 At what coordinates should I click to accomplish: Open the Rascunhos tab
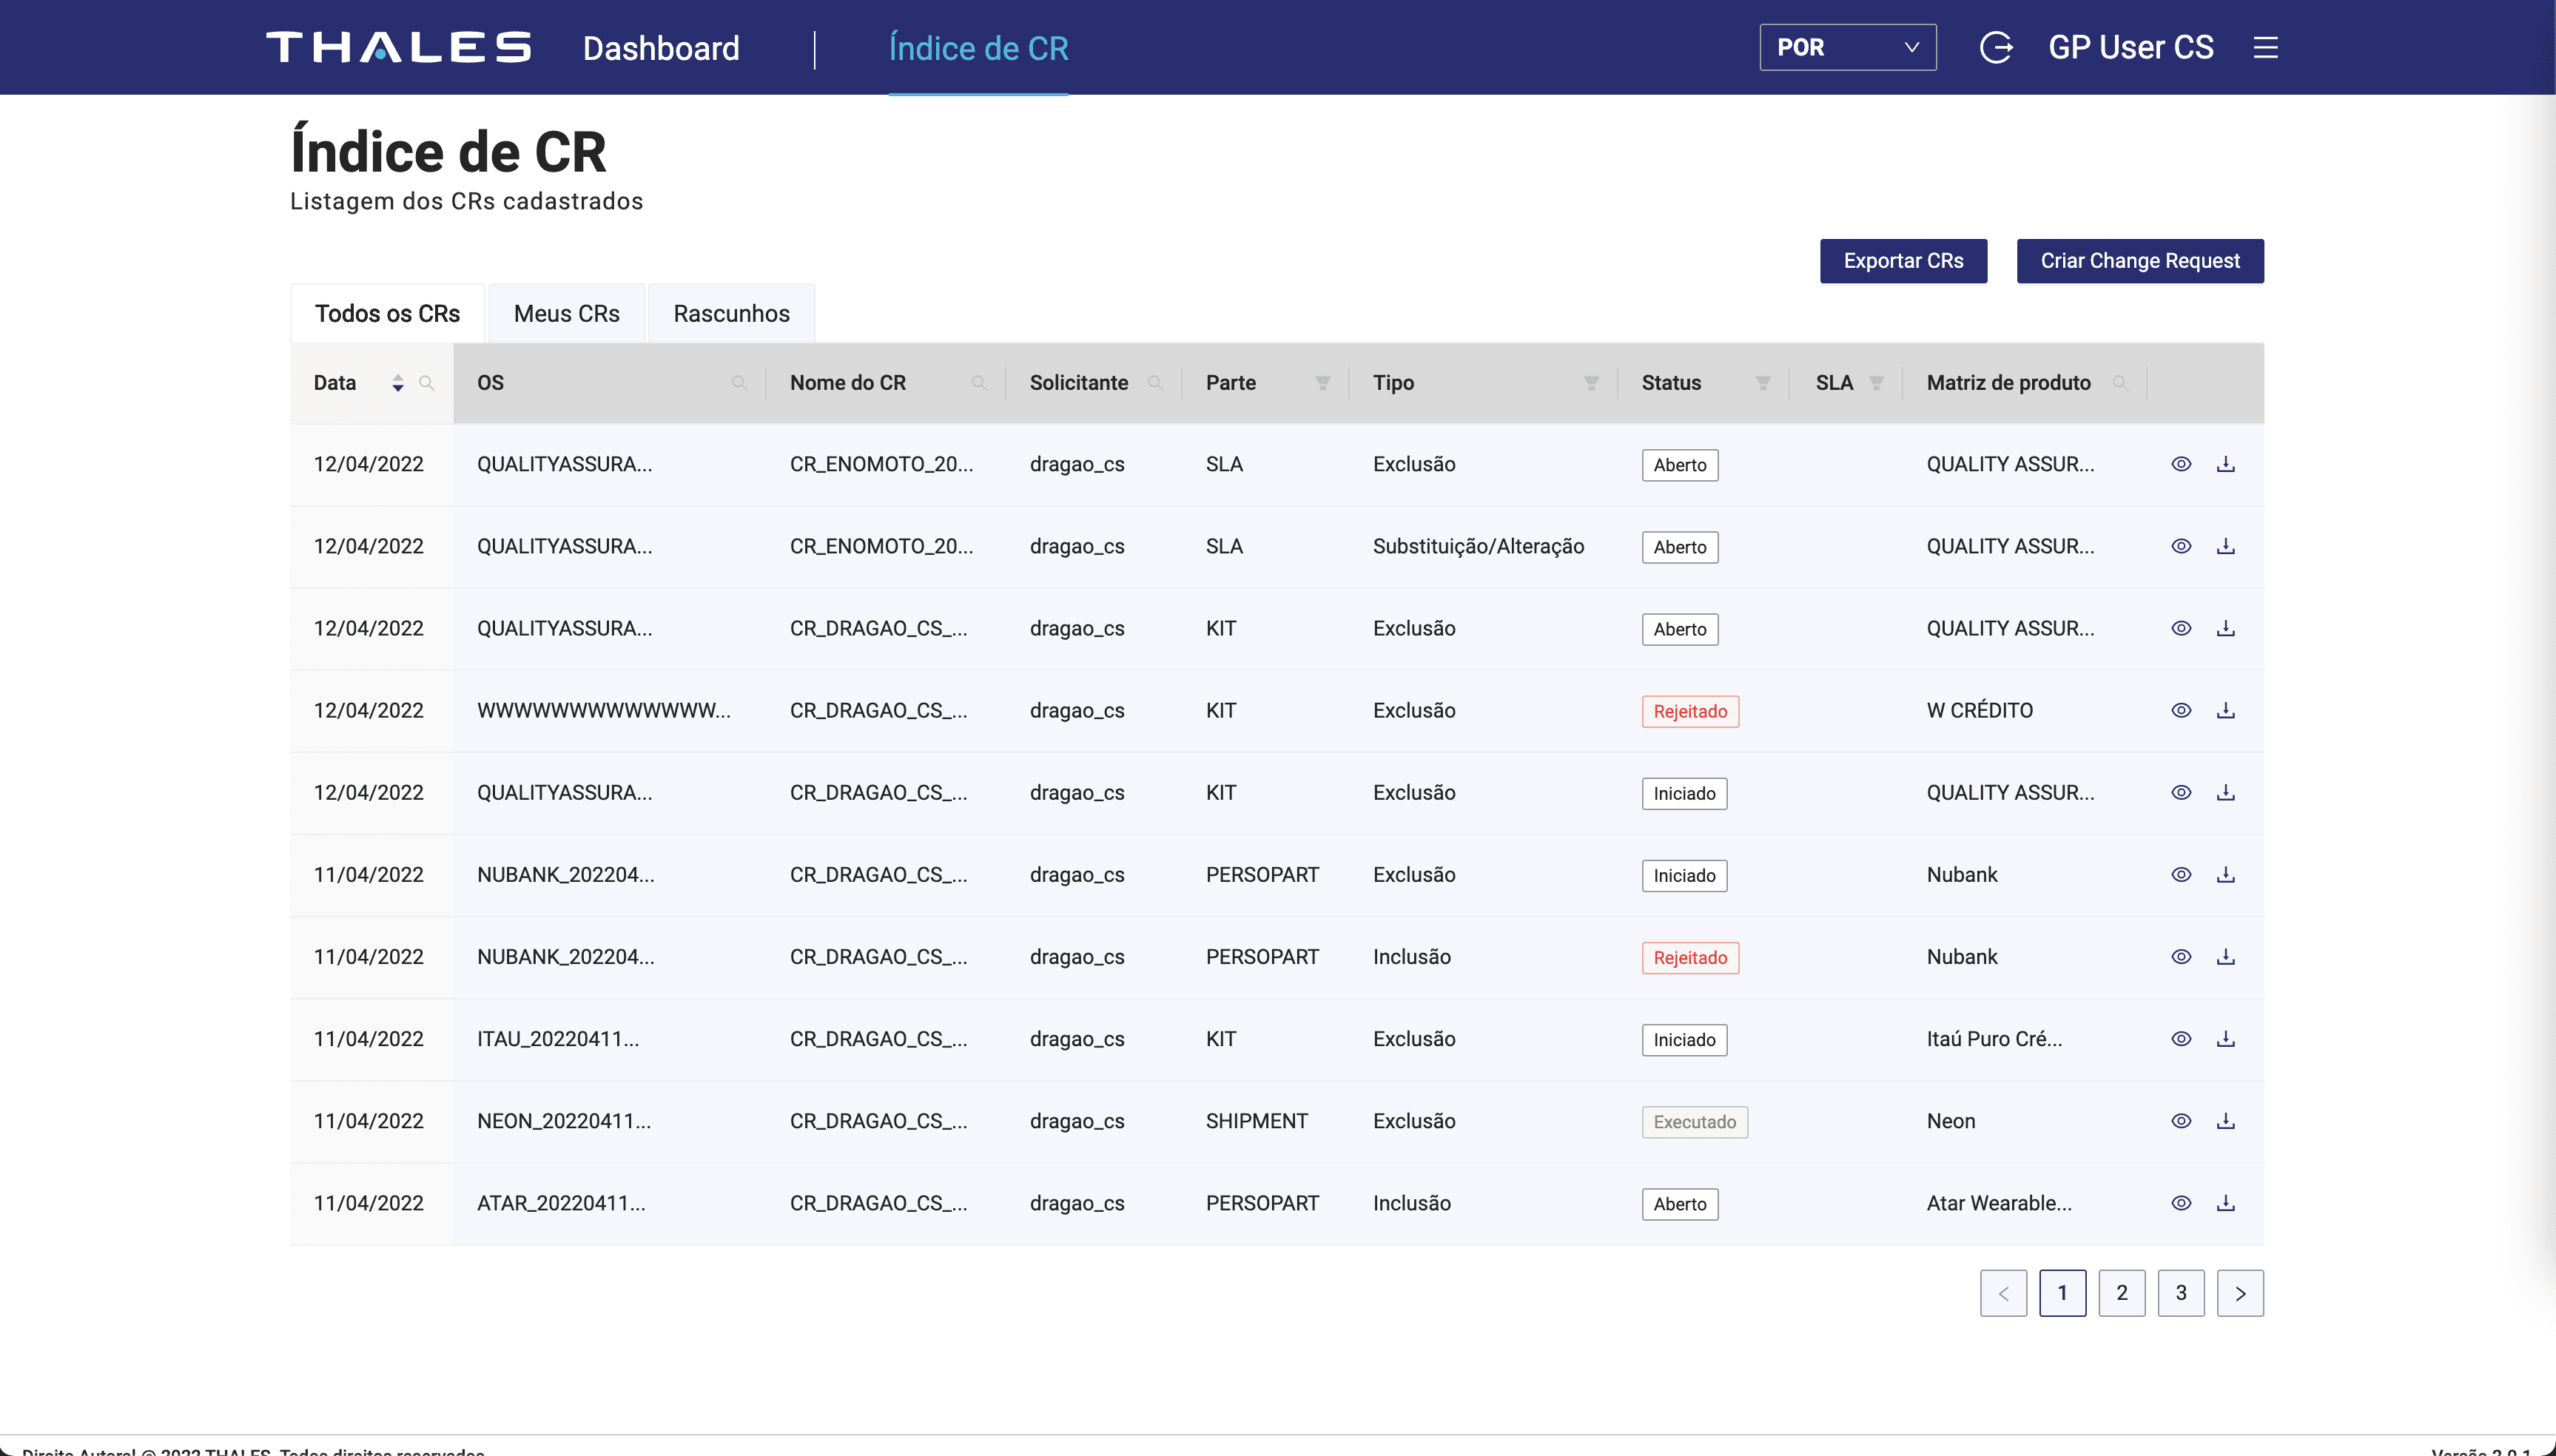[x=731, y=313]
